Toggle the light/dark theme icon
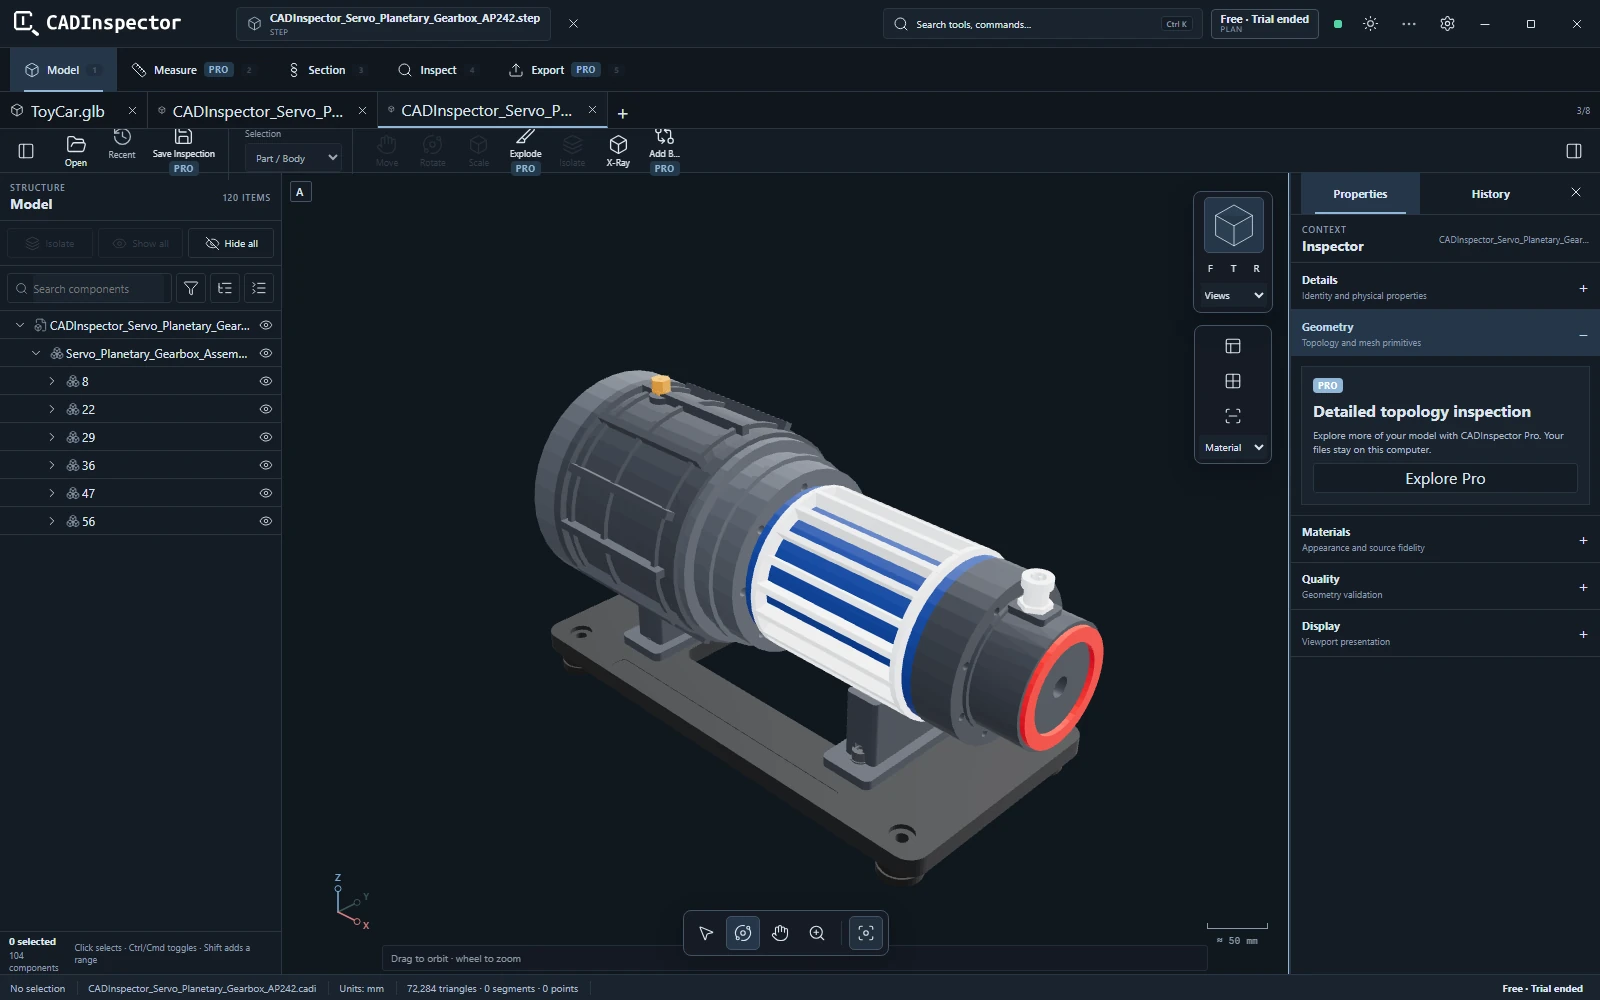This screenshot has width=1600, height=1000. (1370, 24)
